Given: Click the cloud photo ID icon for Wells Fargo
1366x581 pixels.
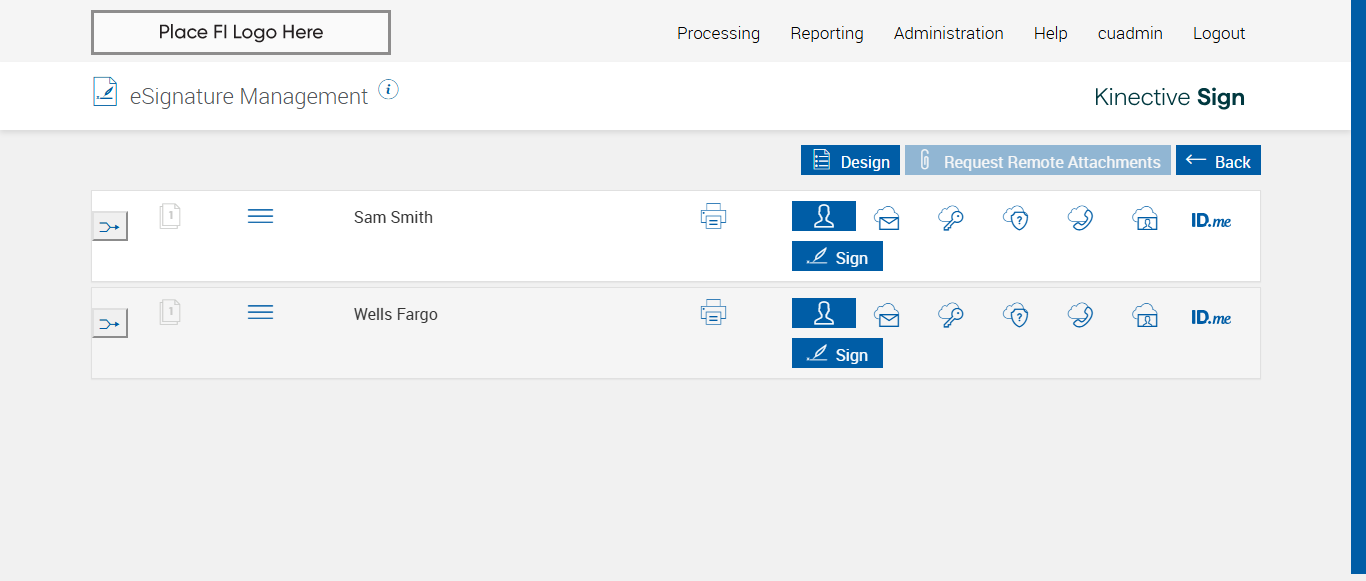Looking at the screenshot, I should pyautogui.click(x=1145, y=315).
